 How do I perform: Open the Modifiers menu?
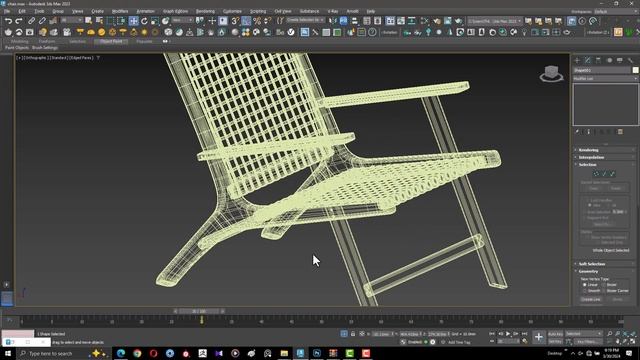pyautogui.click(x=120, y=11)
